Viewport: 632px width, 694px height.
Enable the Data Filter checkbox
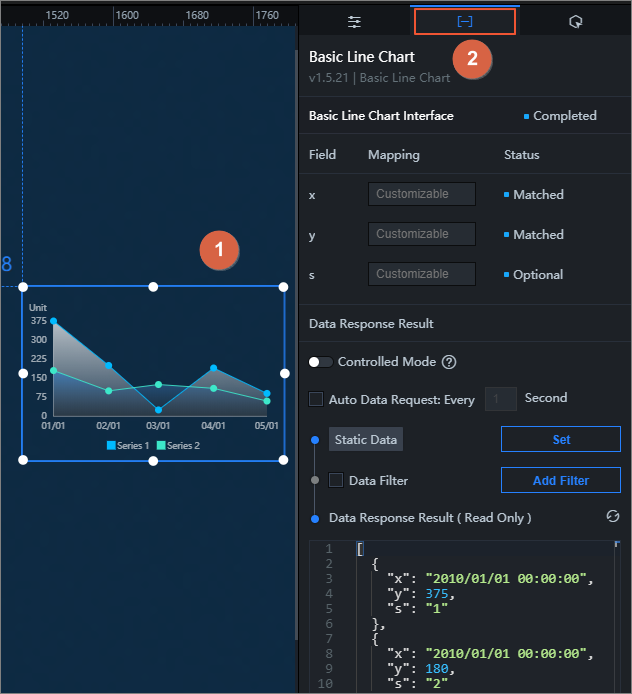click(335, 480)
